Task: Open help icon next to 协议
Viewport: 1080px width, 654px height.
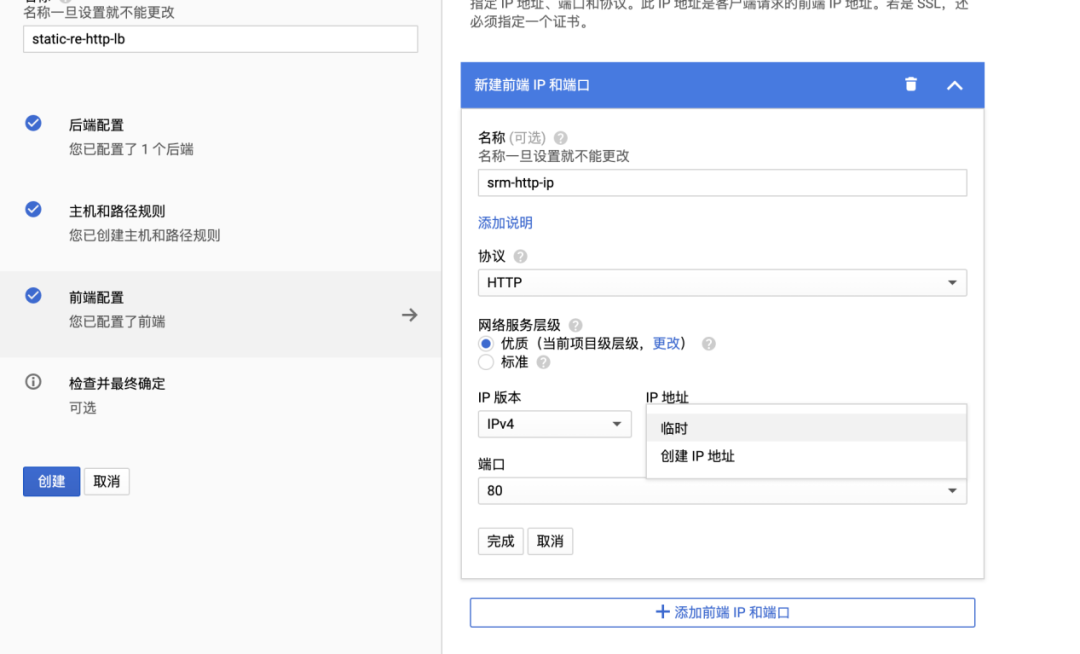Action: click(x=520, y=256)
